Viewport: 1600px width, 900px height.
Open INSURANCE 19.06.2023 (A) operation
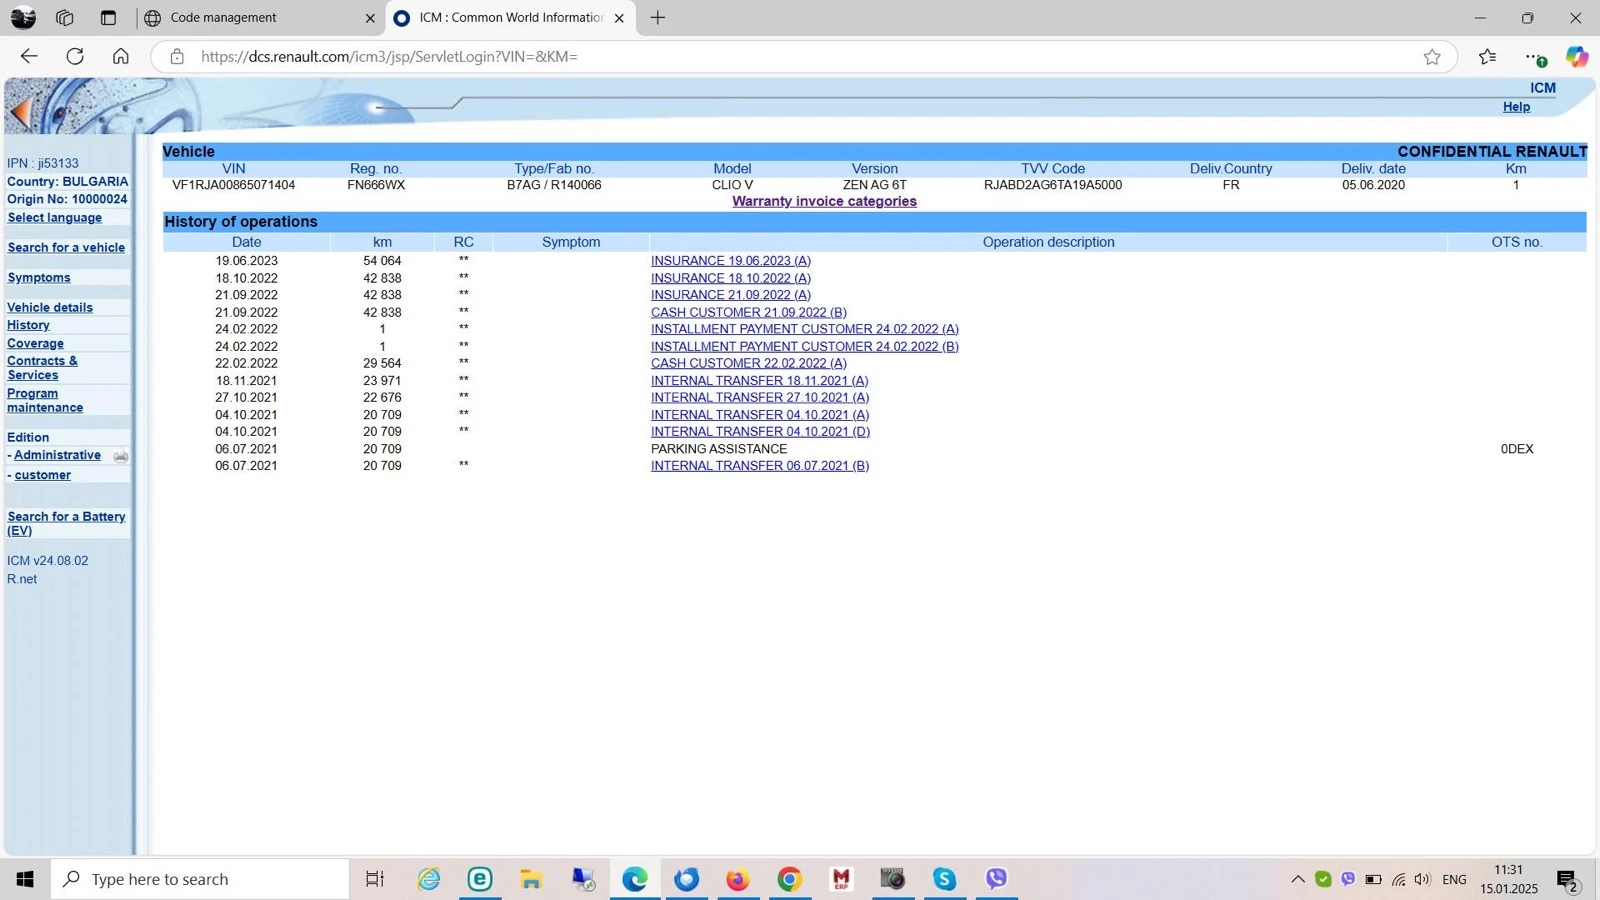tap(730, 261)
